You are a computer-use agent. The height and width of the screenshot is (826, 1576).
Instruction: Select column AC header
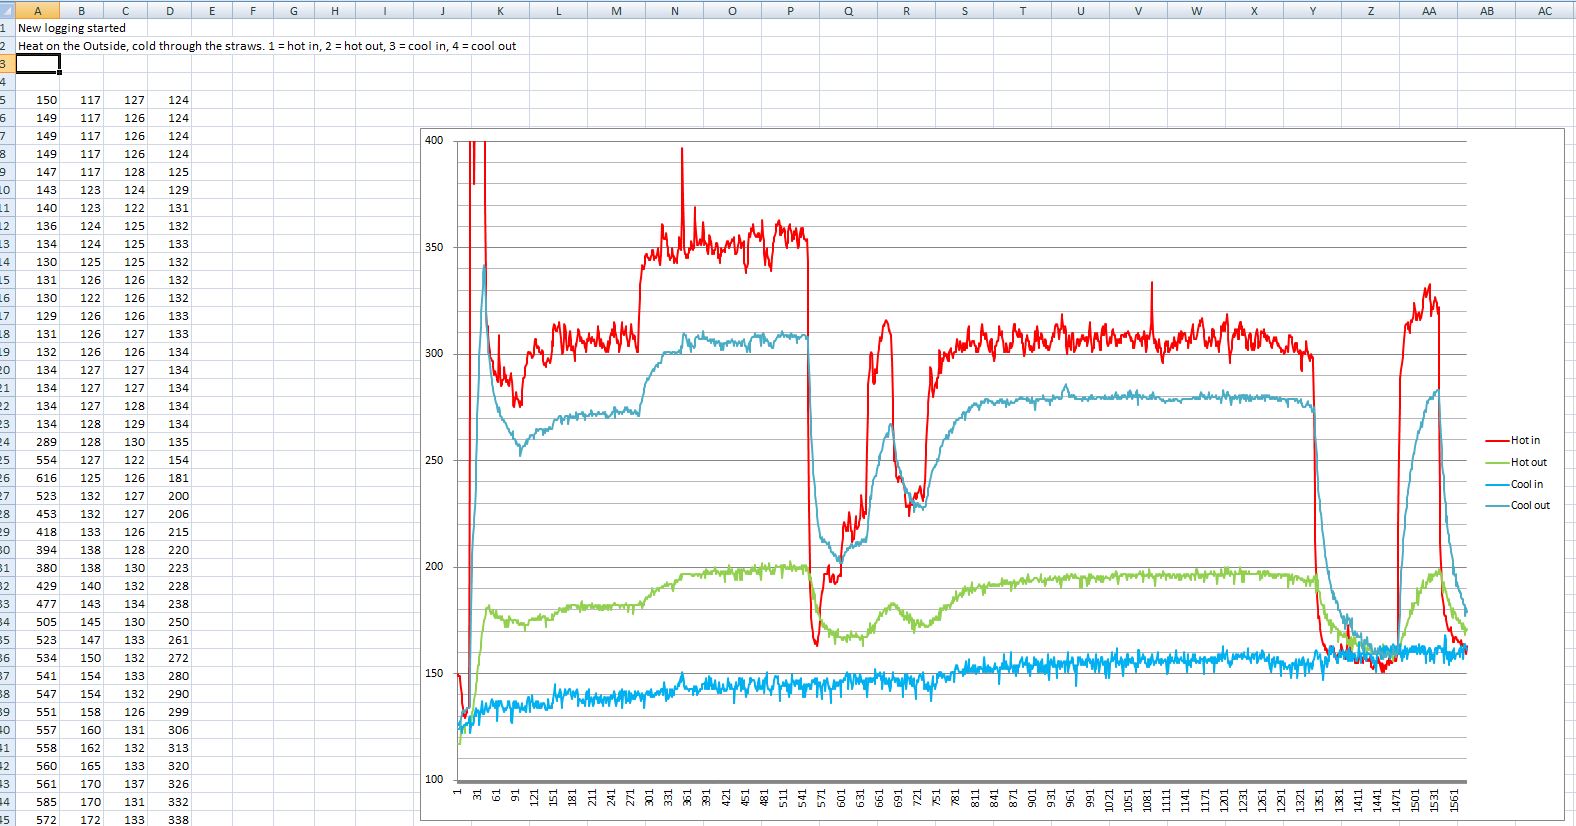1545,11
